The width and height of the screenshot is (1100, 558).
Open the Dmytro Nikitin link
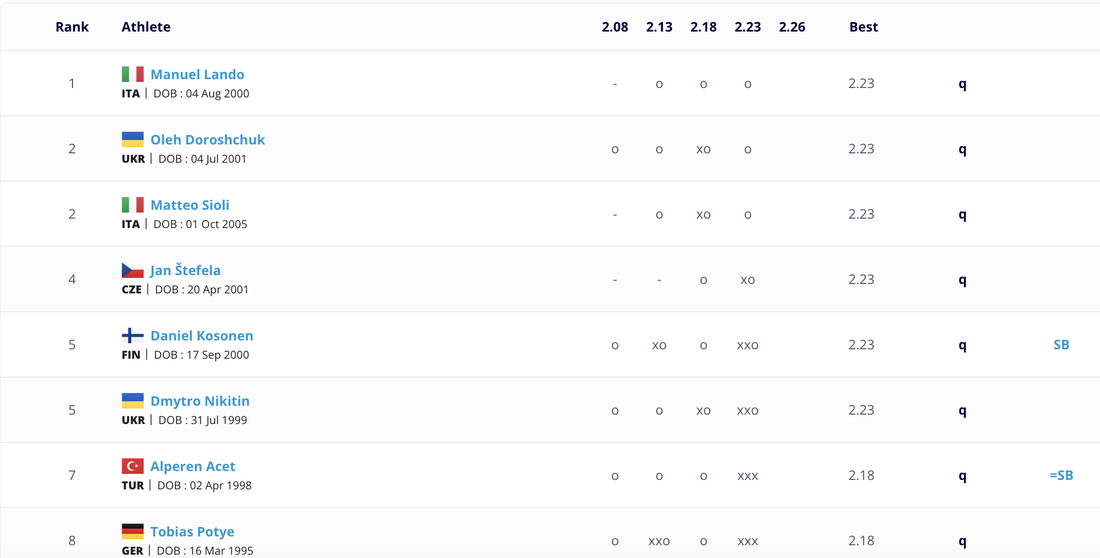[200, 401]
